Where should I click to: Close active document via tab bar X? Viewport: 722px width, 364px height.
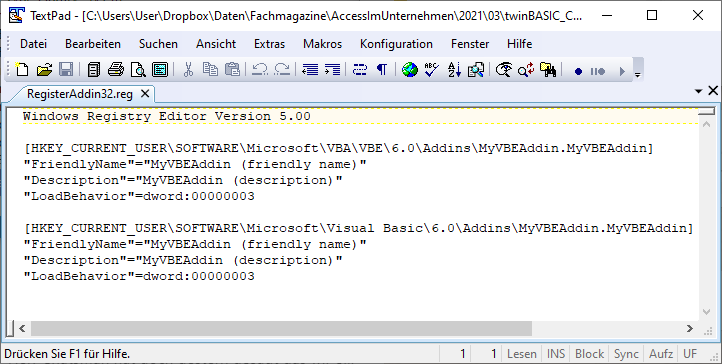713,91
